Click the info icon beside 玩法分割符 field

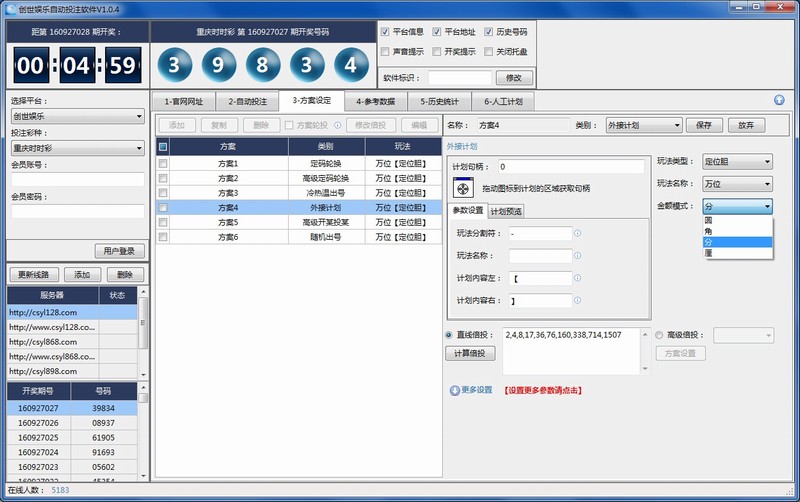click(x=578, y=233)
